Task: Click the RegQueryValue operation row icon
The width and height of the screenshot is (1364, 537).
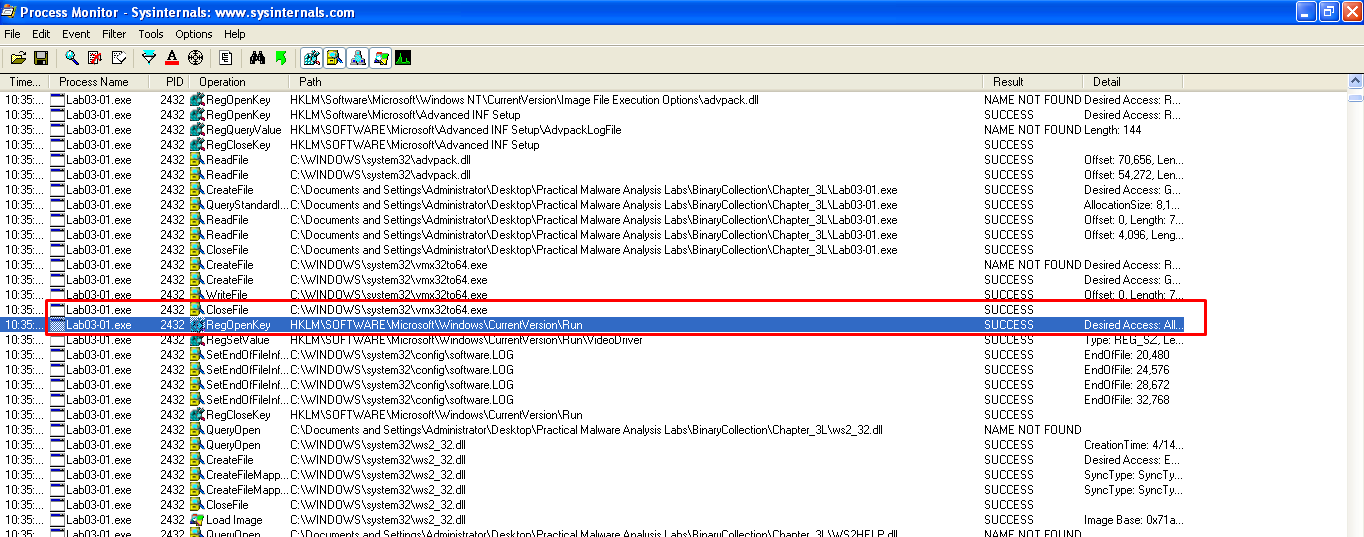Action: click(x=197, y=130)
